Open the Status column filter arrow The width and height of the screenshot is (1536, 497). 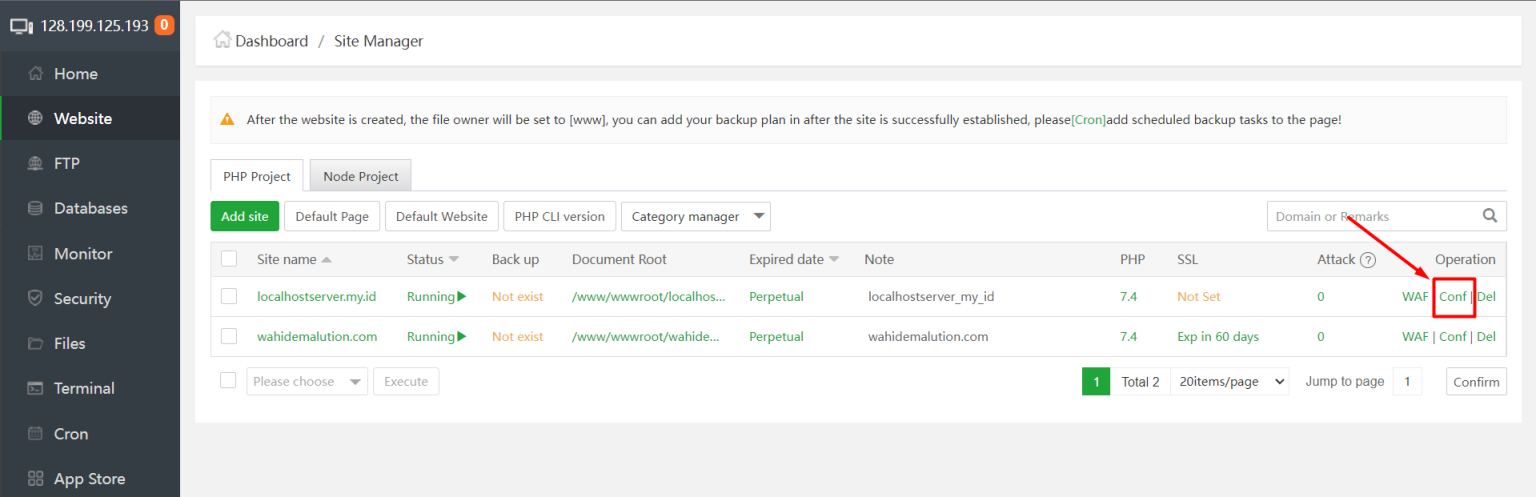[x=454, y=260]
